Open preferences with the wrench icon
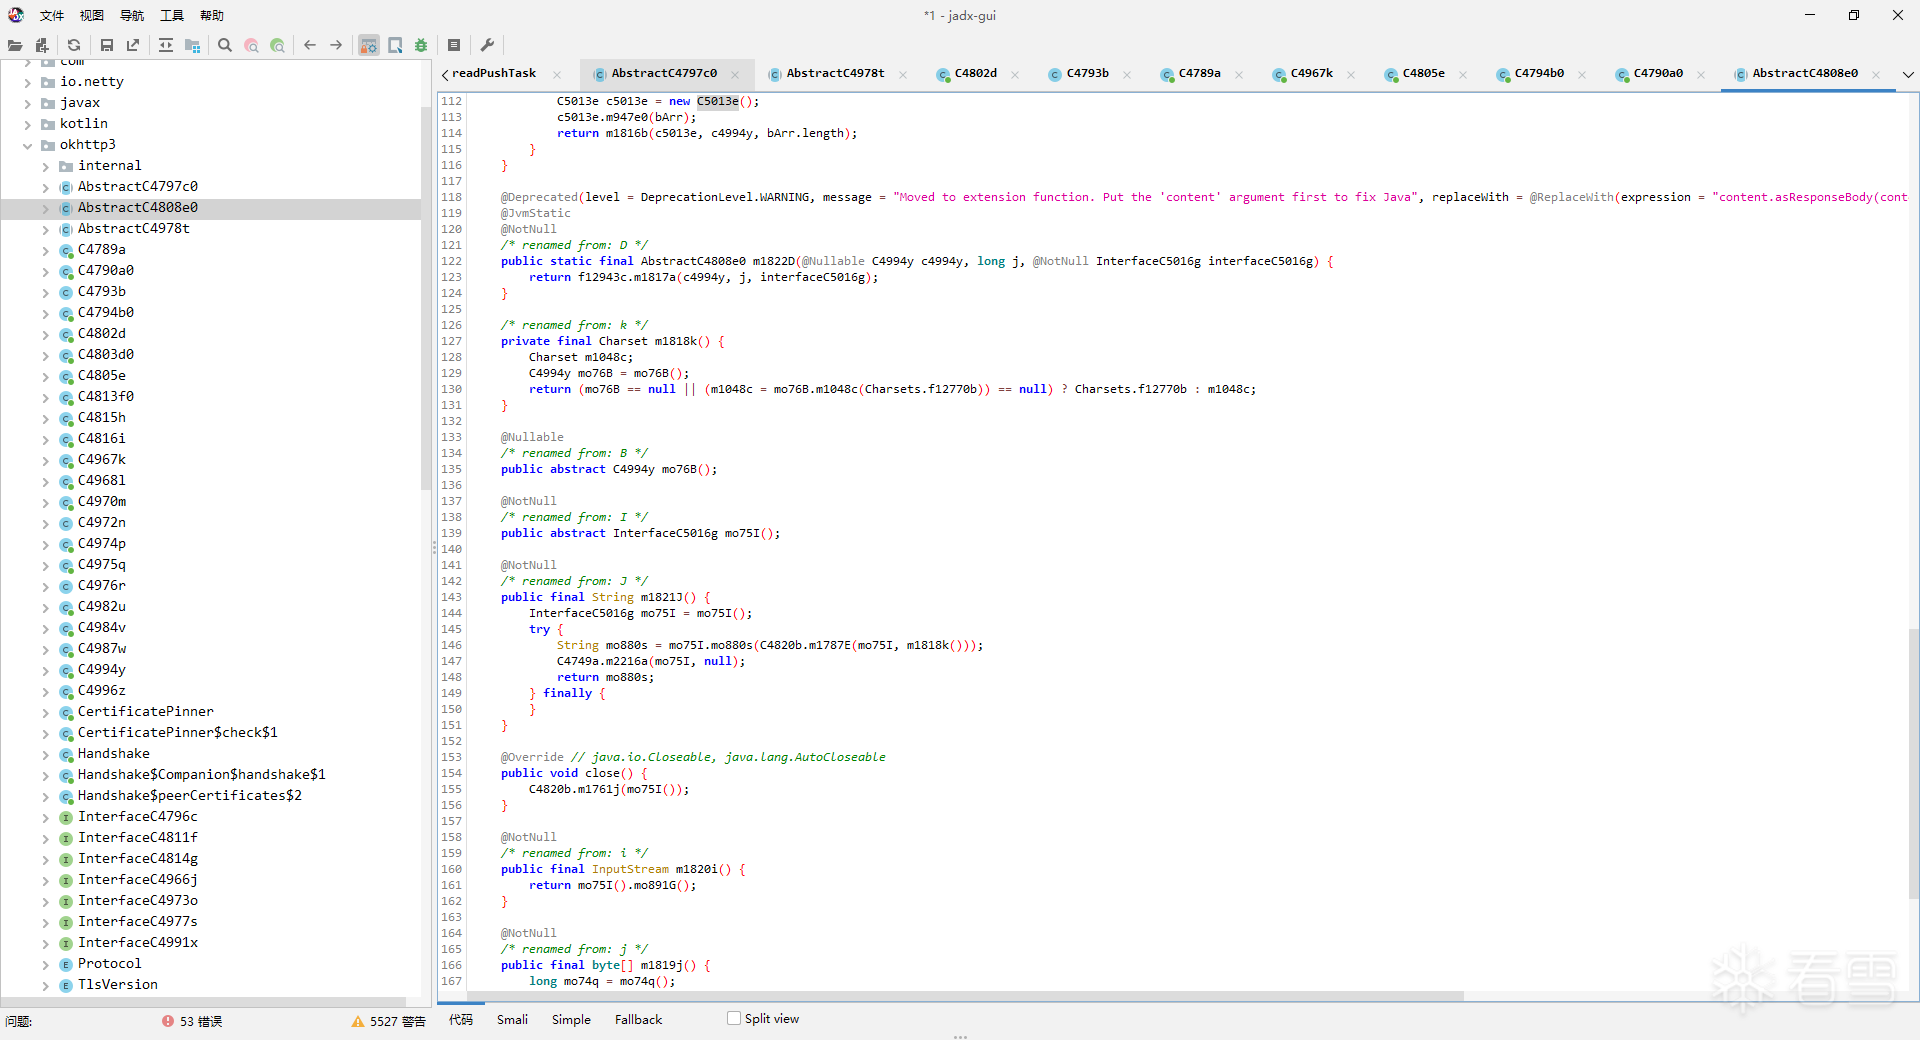The width and height of the screenshot is (1920, 1040). pyautogui.click(x=487, y=45)
